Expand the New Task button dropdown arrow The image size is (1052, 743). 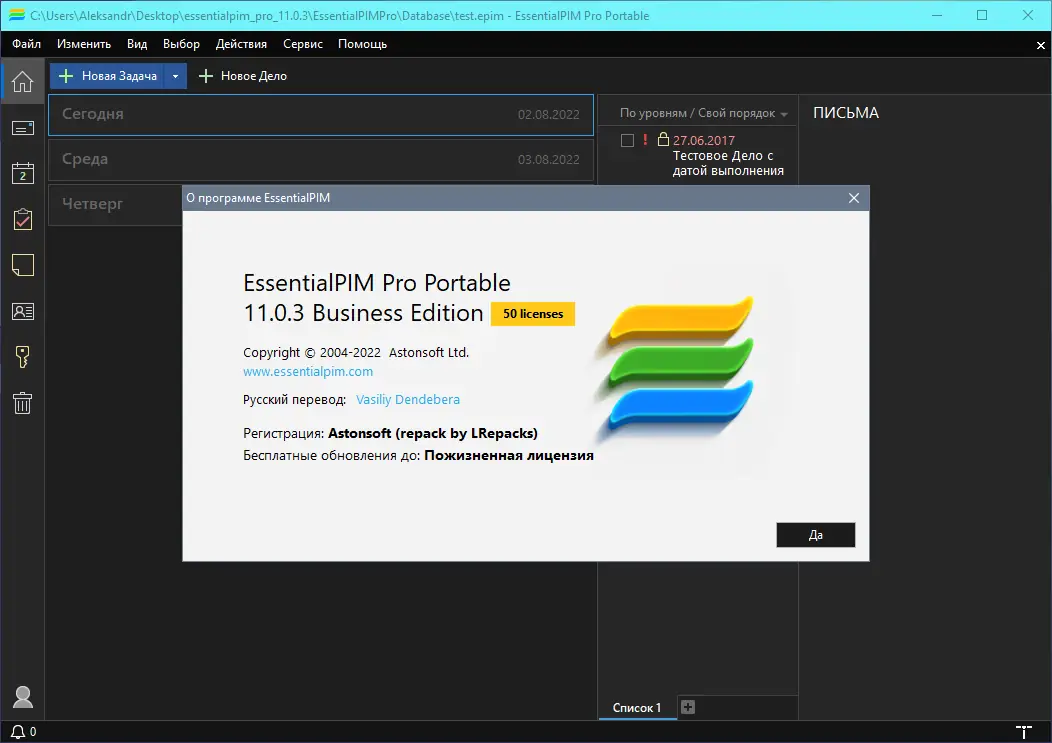(x=175, y=76)
